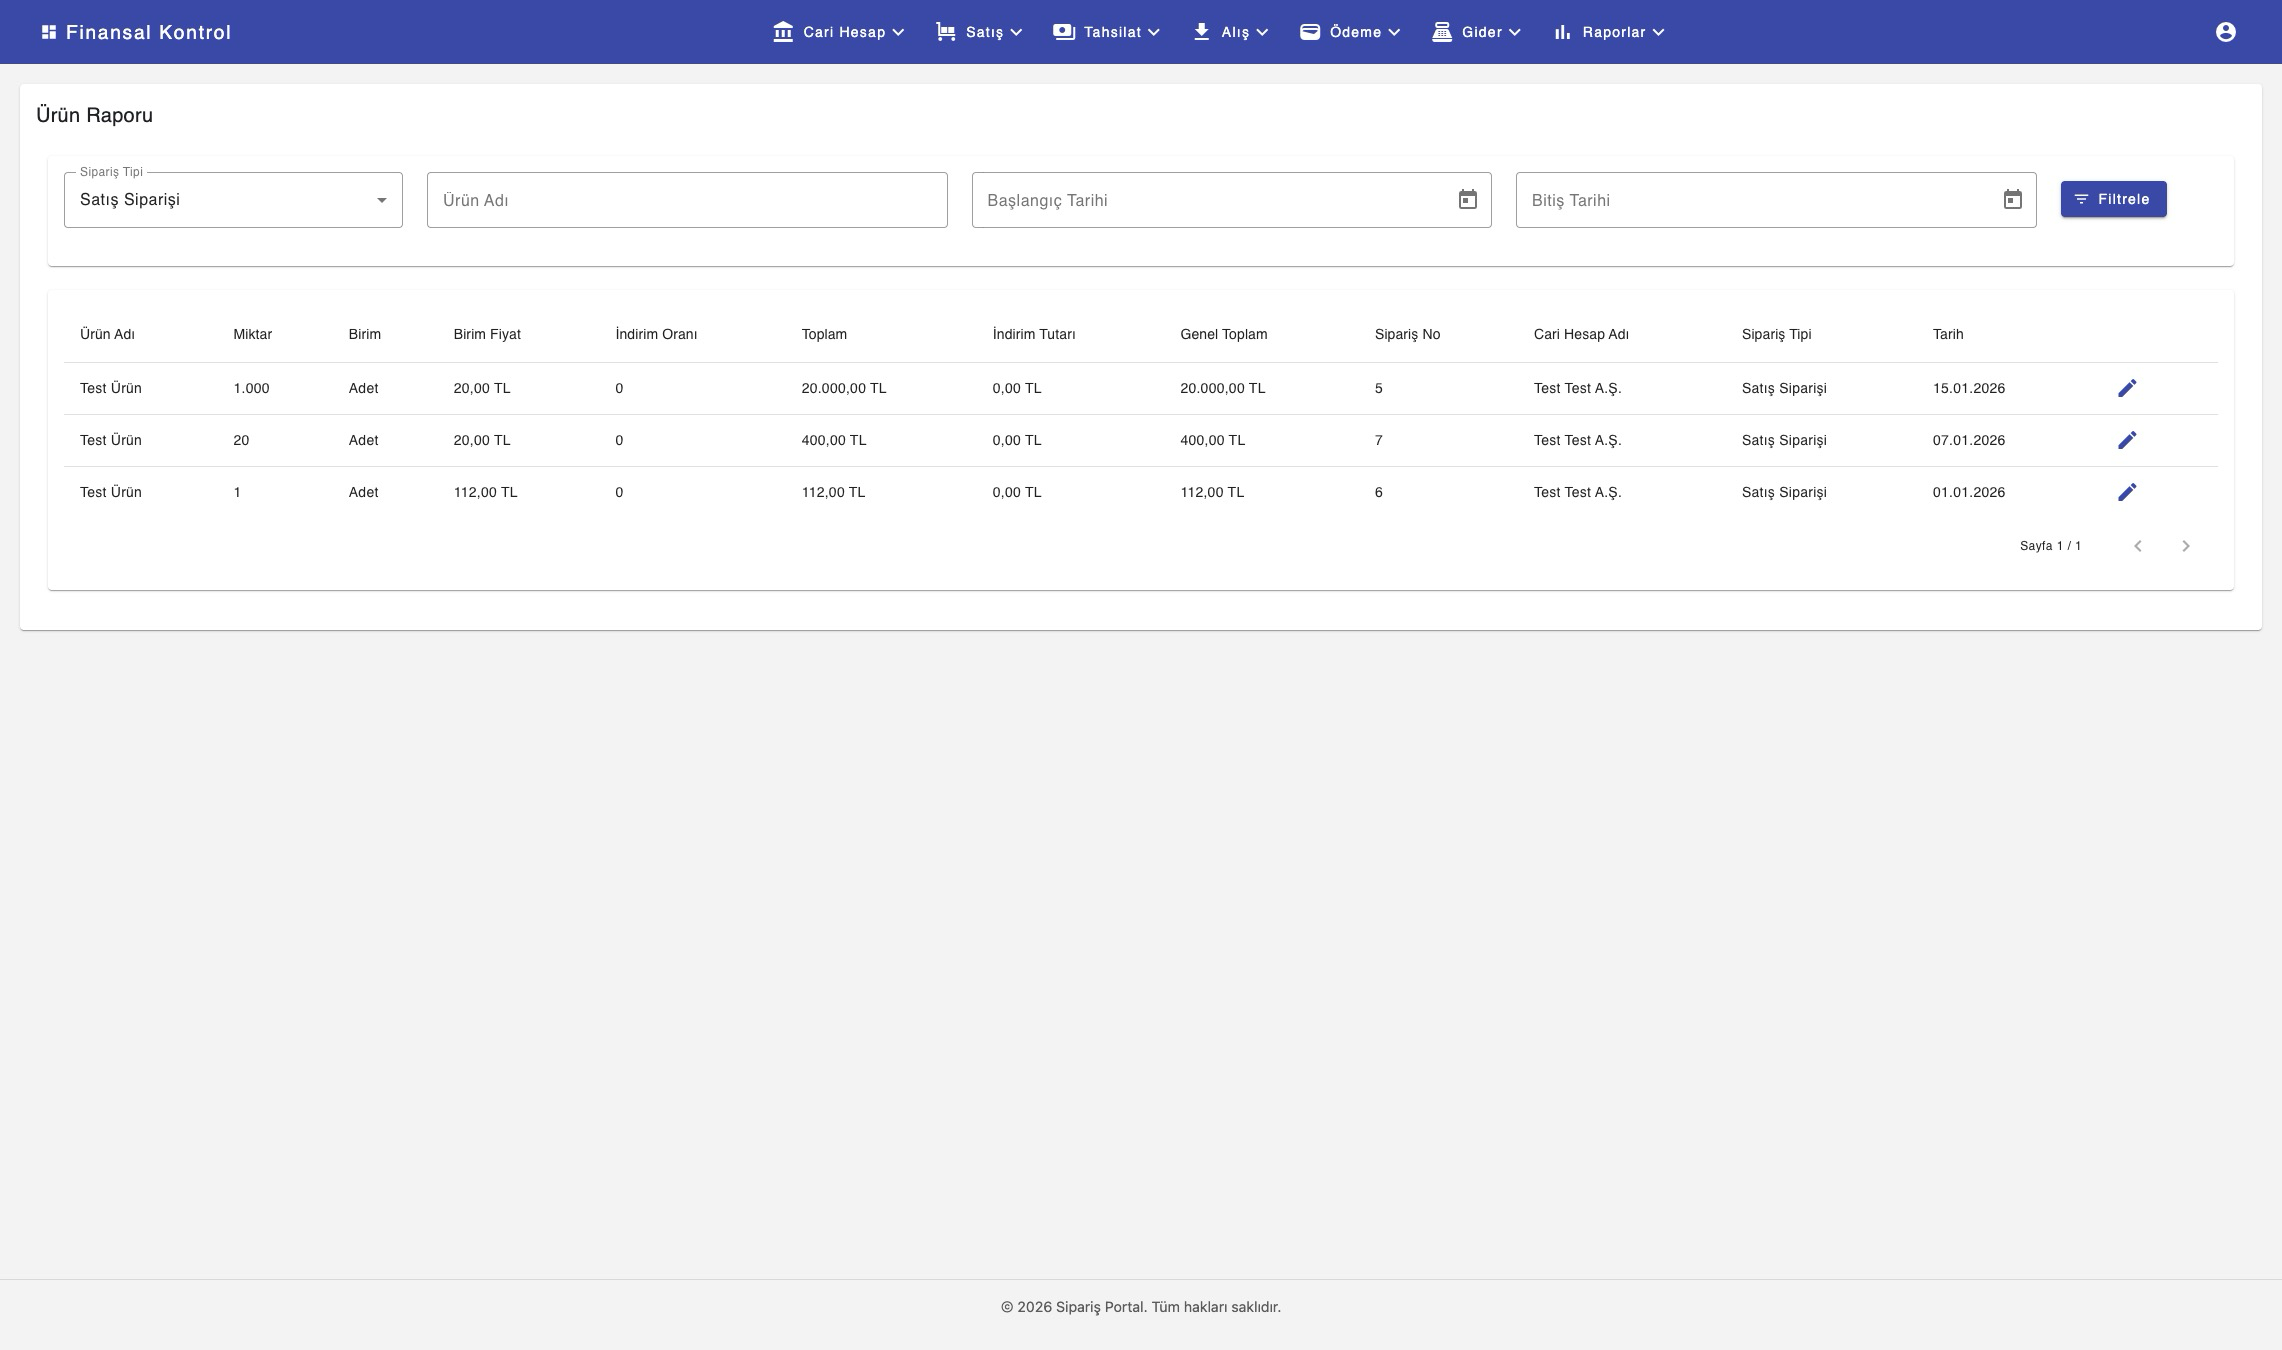2282x1350 pixels.
Task: Click pencil icon for order number 7
Action: coord(2127,440)
